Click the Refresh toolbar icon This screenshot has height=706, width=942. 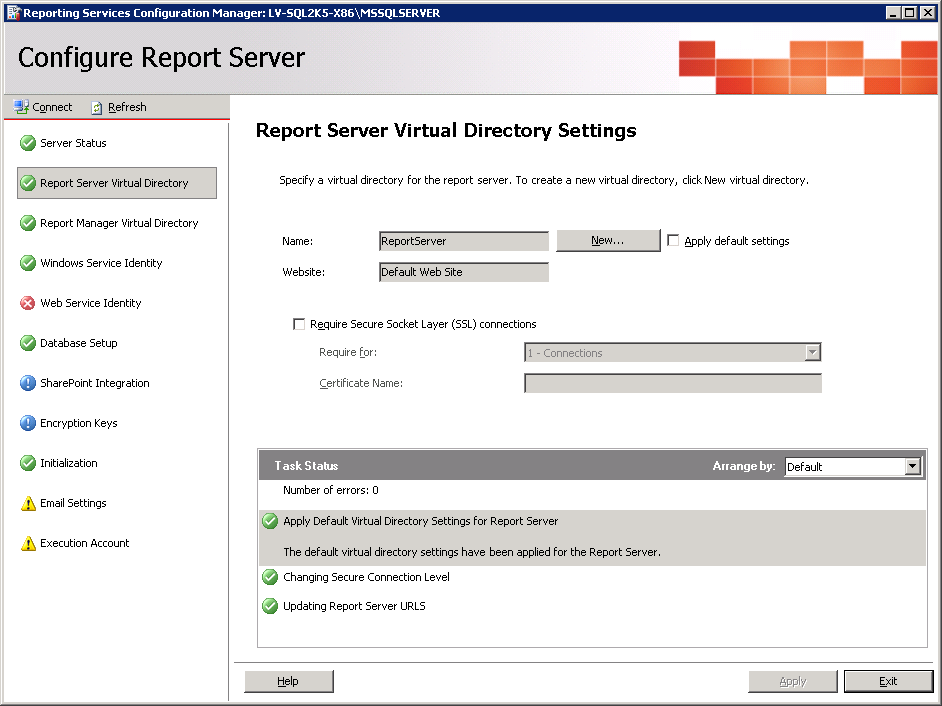pyautogui.click(x=97, y=107)
